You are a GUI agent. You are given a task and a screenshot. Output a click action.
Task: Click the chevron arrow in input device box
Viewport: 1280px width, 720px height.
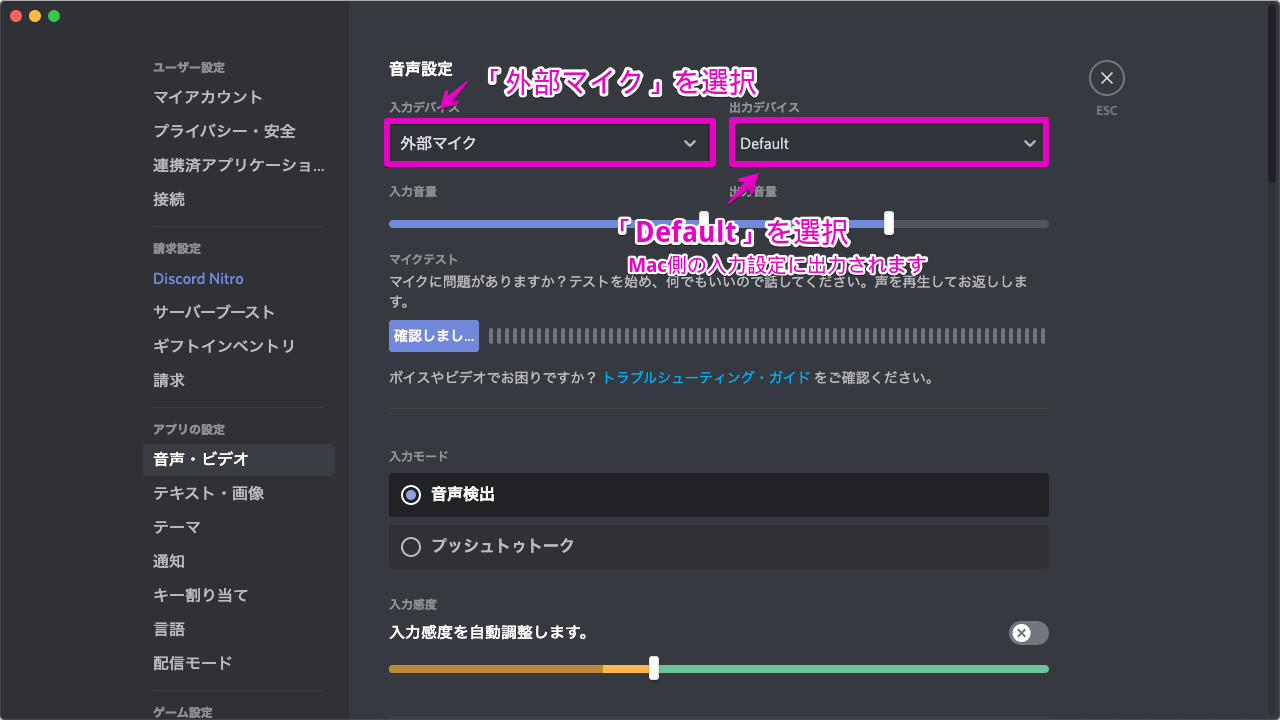pos(690,143)
